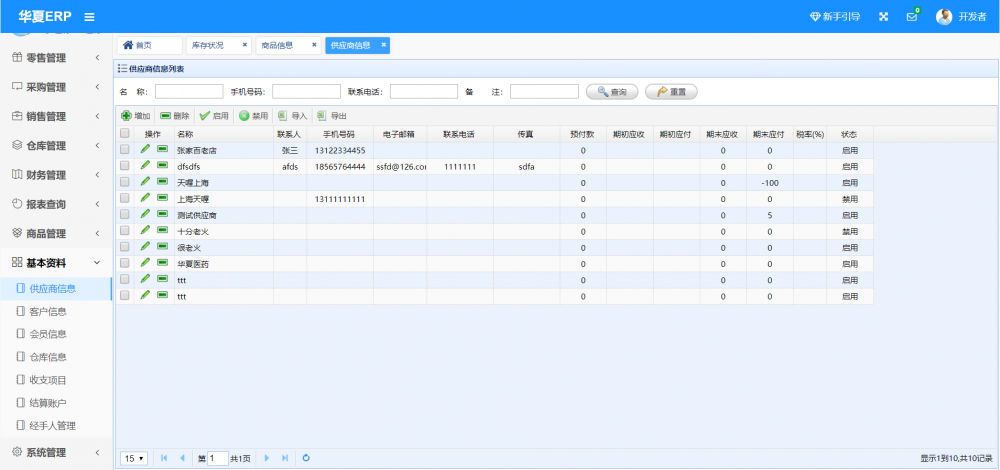Expand the 仓库管理 sidebar menu
Viewport: 1000px width, 470px height.
(x=56, y=146)
